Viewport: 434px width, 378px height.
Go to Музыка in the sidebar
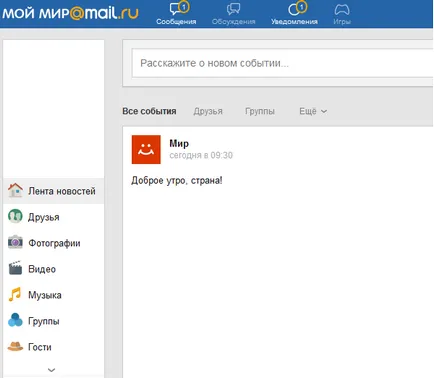[54, 295]
